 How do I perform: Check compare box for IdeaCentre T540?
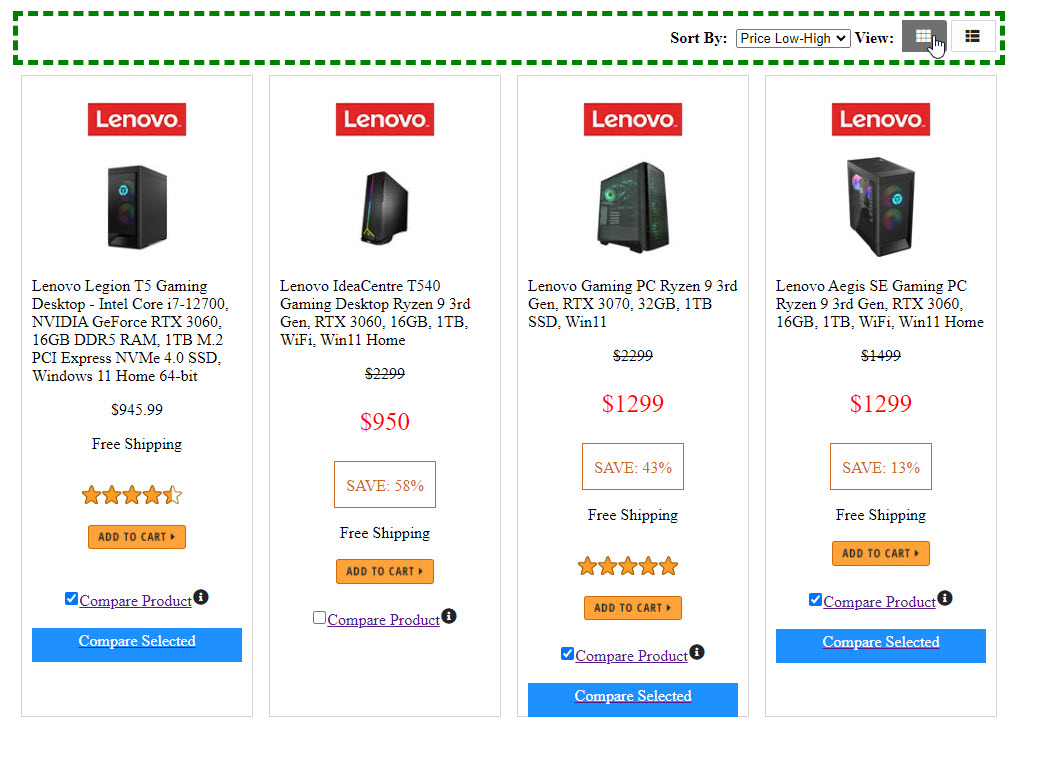(x=319, y=618)
